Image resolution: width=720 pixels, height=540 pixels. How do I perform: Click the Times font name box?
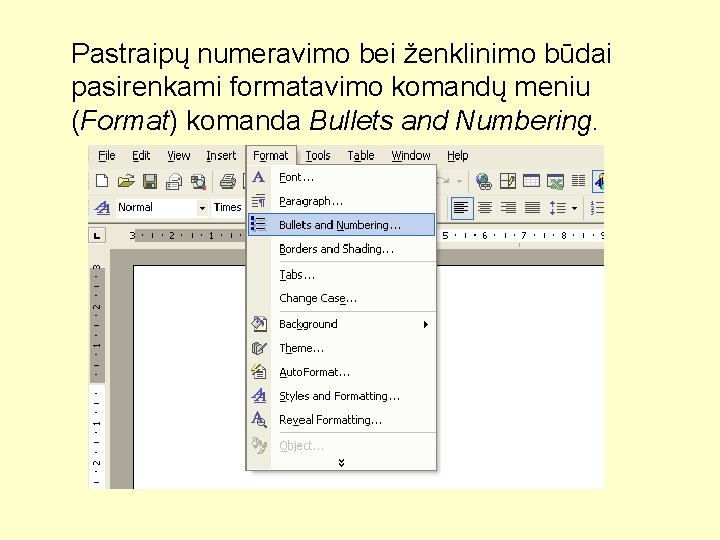[x=228, y=208]
